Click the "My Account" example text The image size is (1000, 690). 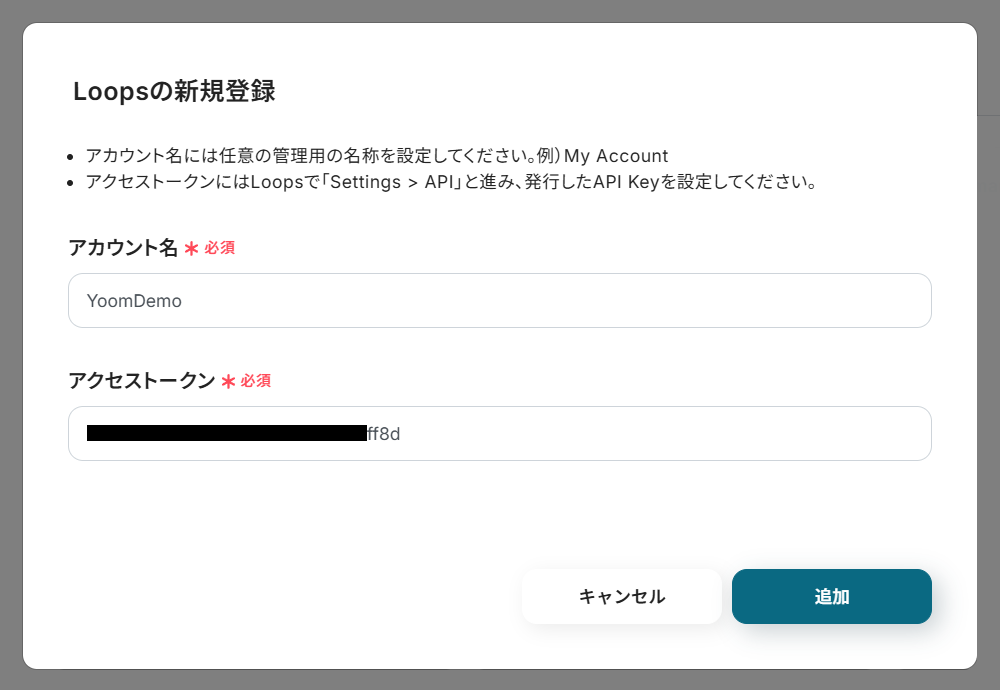tap(616, 156)
